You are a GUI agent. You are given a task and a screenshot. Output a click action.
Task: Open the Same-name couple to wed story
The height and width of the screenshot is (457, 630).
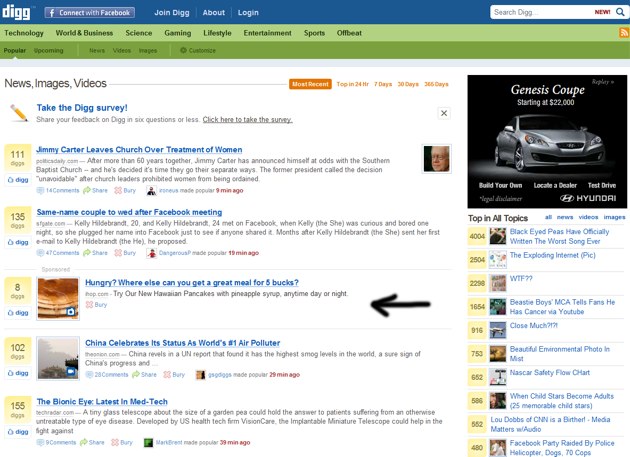point(129,212)
